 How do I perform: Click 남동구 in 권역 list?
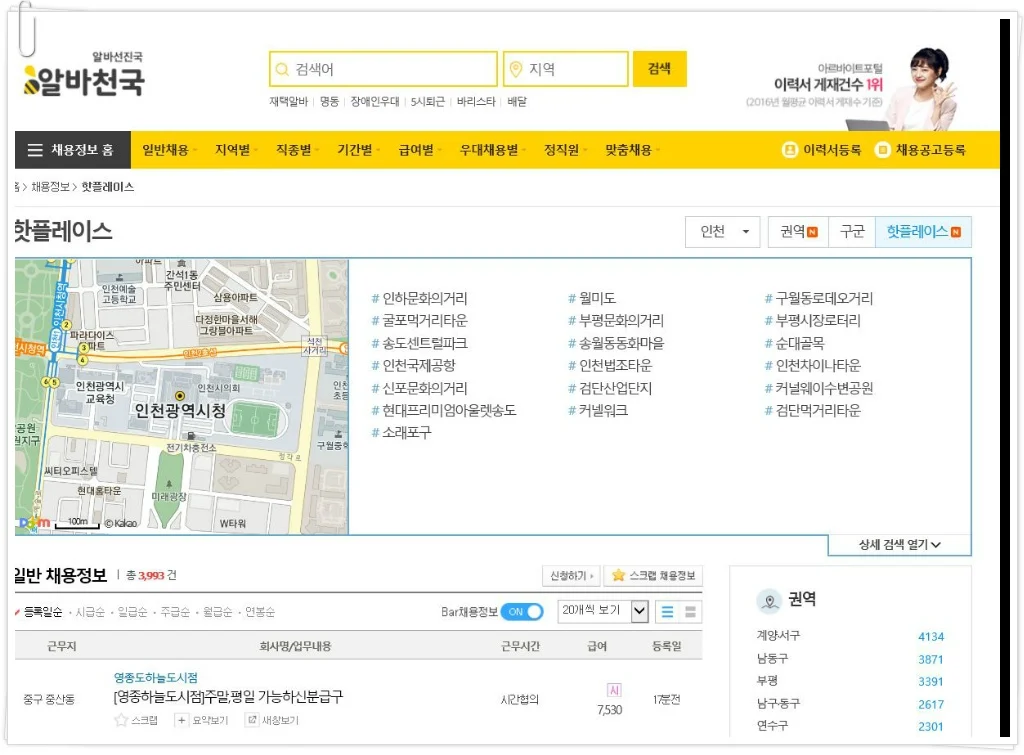[x=773, y=658]
